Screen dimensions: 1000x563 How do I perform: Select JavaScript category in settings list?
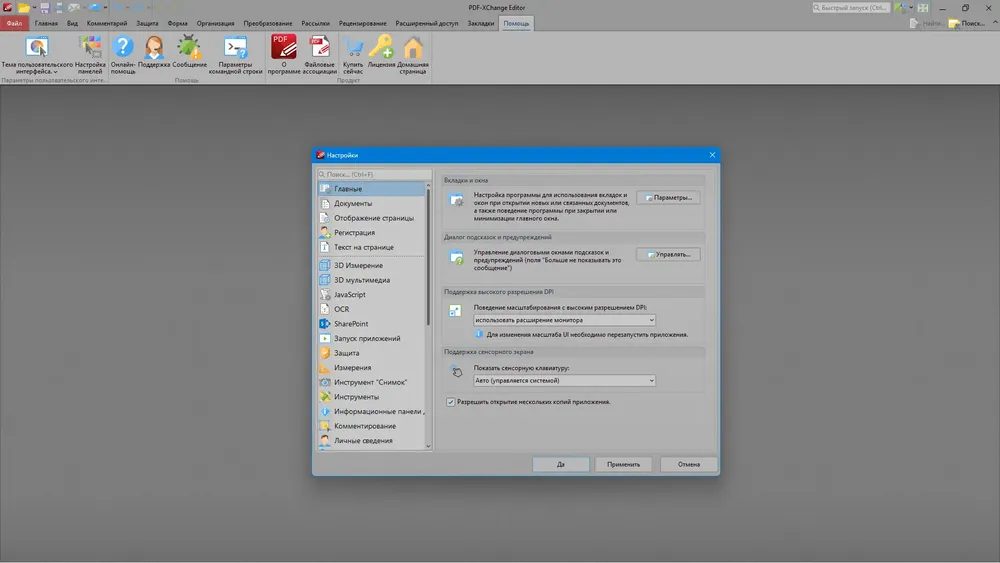pos(349,295)
